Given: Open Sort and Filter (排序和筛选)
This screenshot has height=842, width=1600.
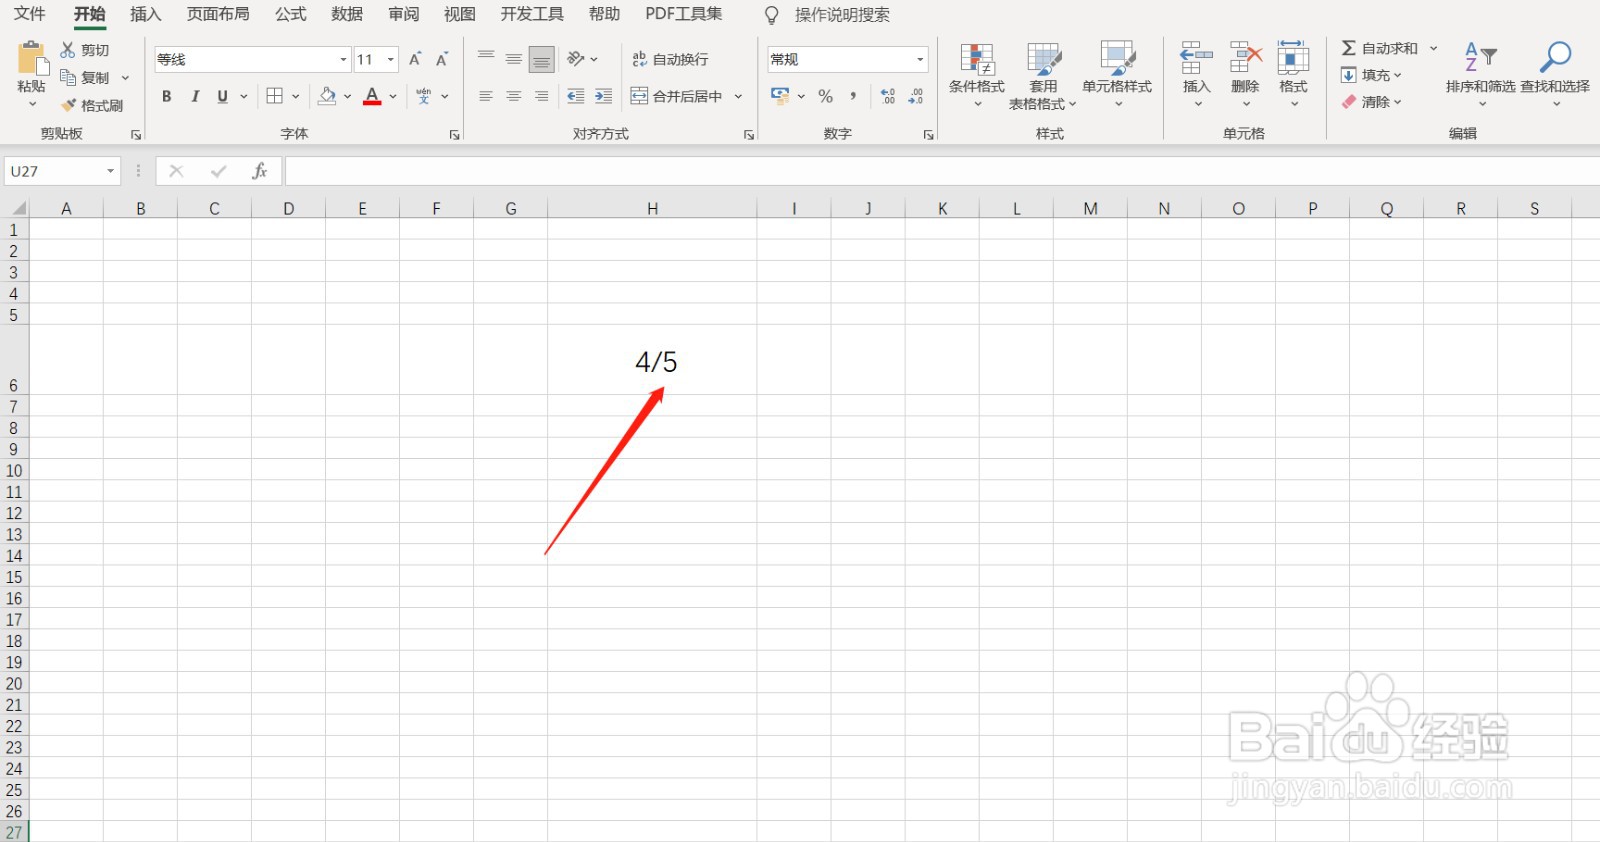Looking at the screenshot, I should pyautogui.click(x=1481, y=75).
